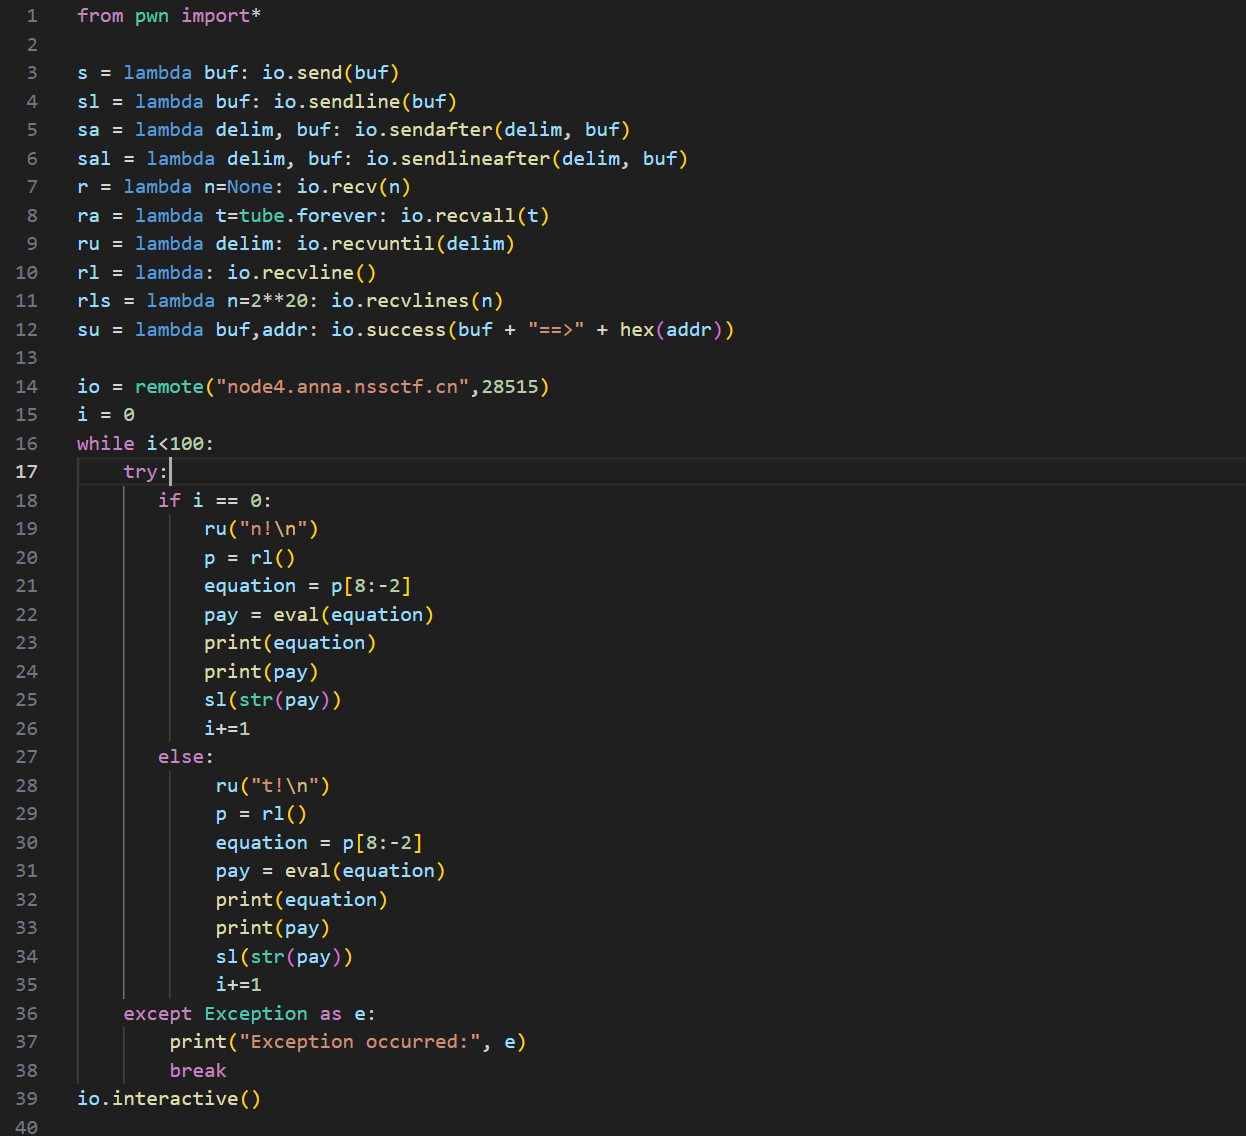This screenshot has height=1136, width=1246.
Task: Click the 'ru("t!\n")' call
Action: click(x=272, y=786)
